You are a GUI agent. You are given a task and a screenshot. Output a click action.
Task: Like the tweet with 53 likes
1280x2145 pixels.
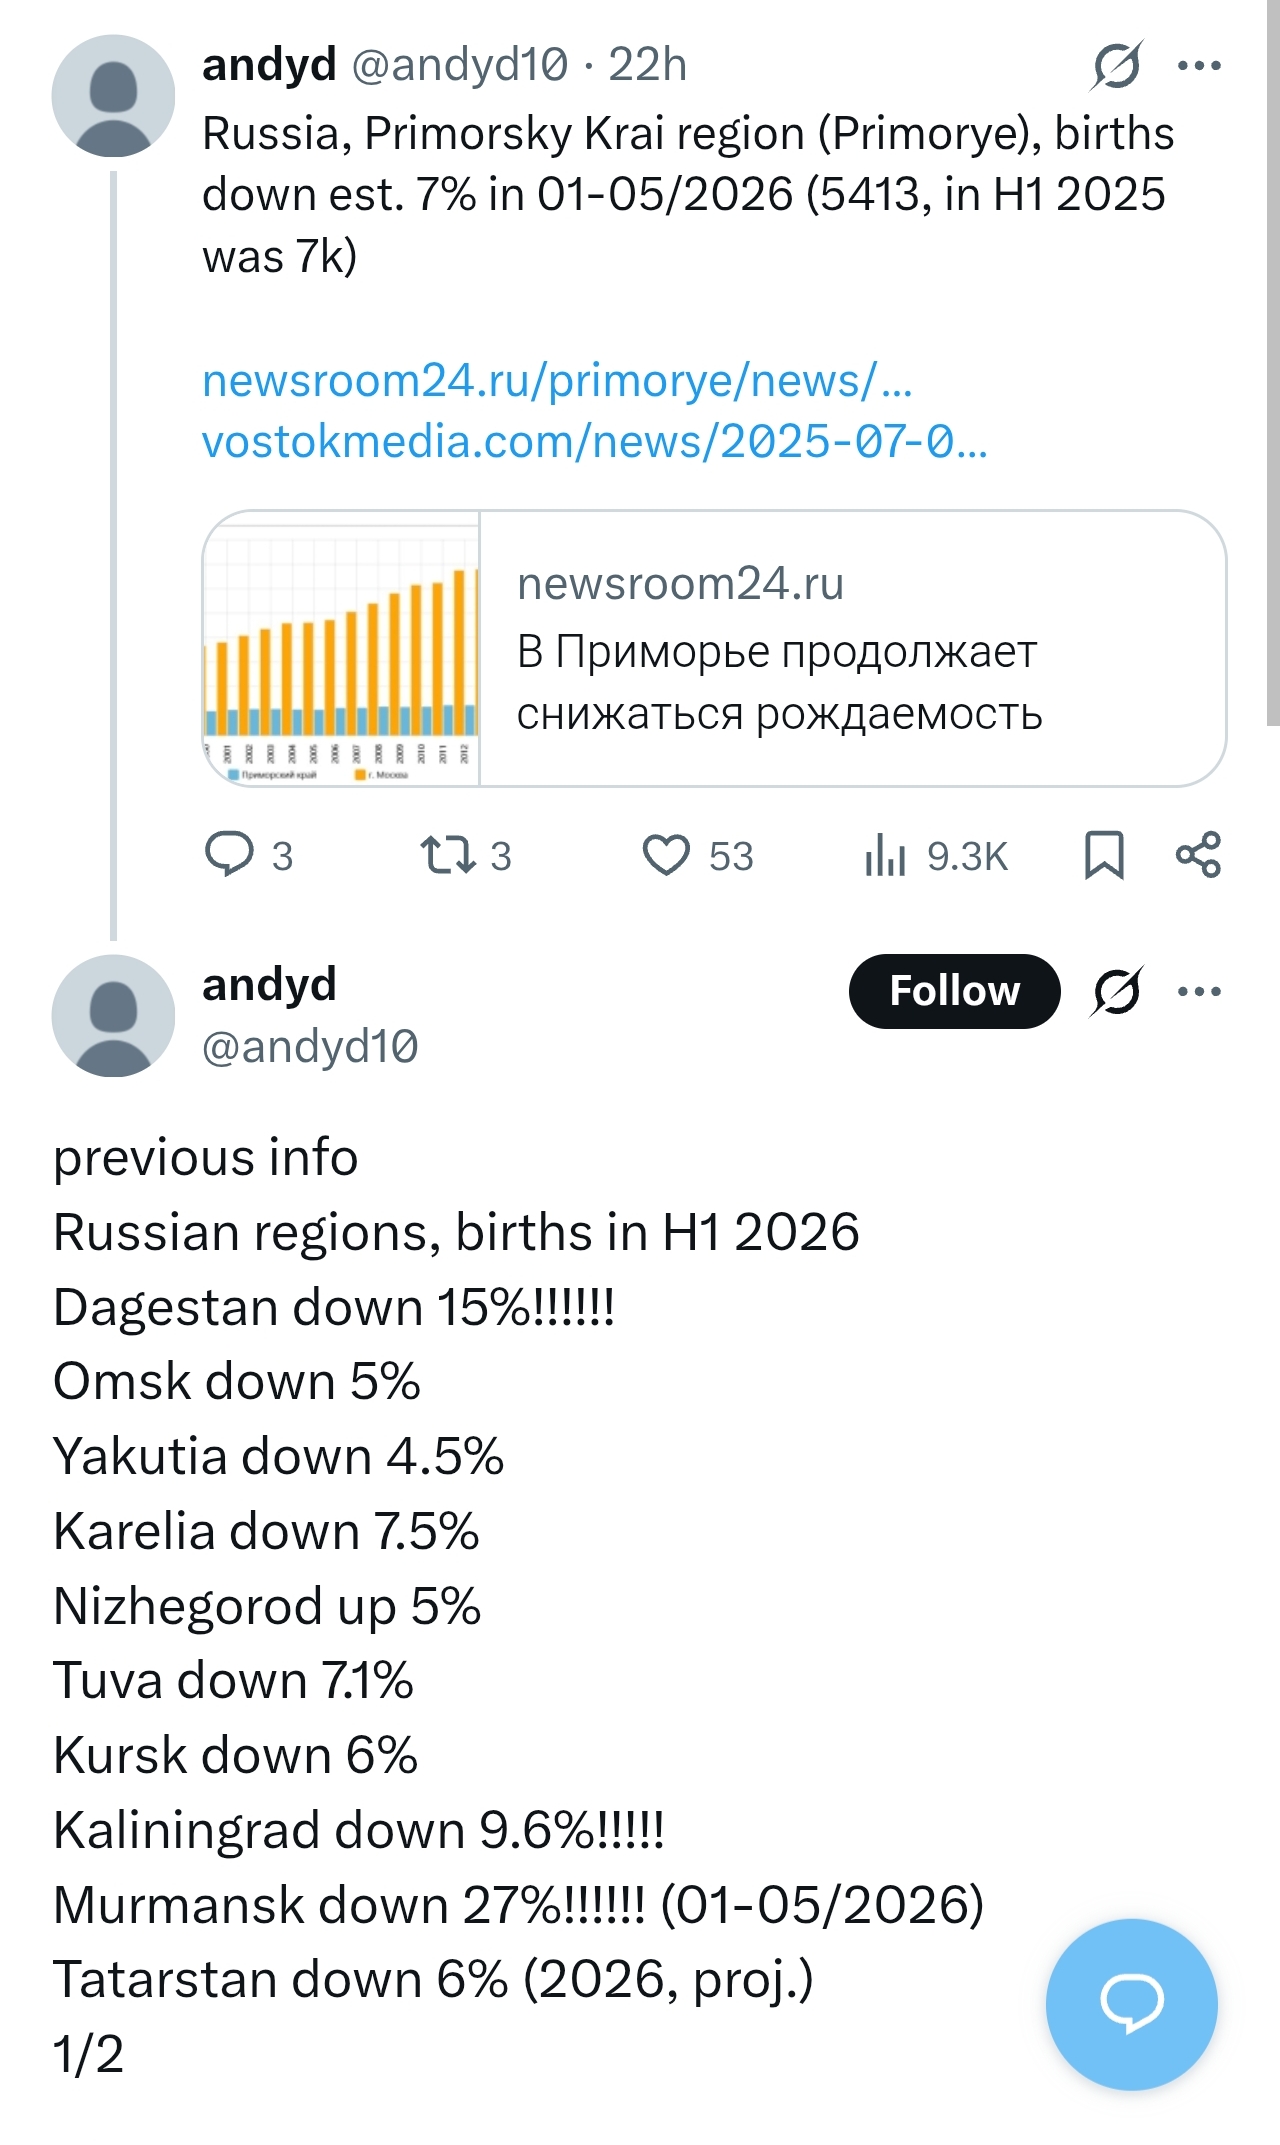(x=697, y=855)
